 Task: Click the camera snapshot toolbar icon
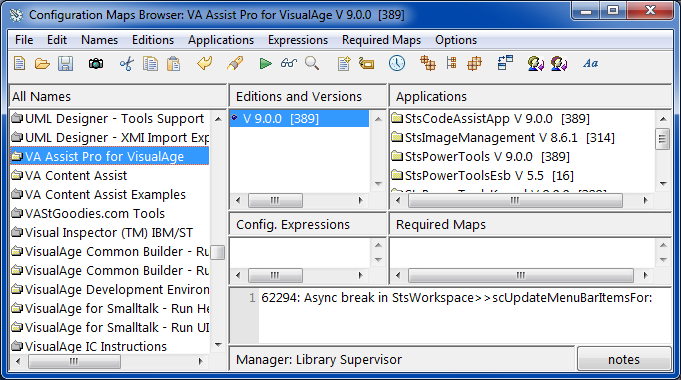point(96,64)
